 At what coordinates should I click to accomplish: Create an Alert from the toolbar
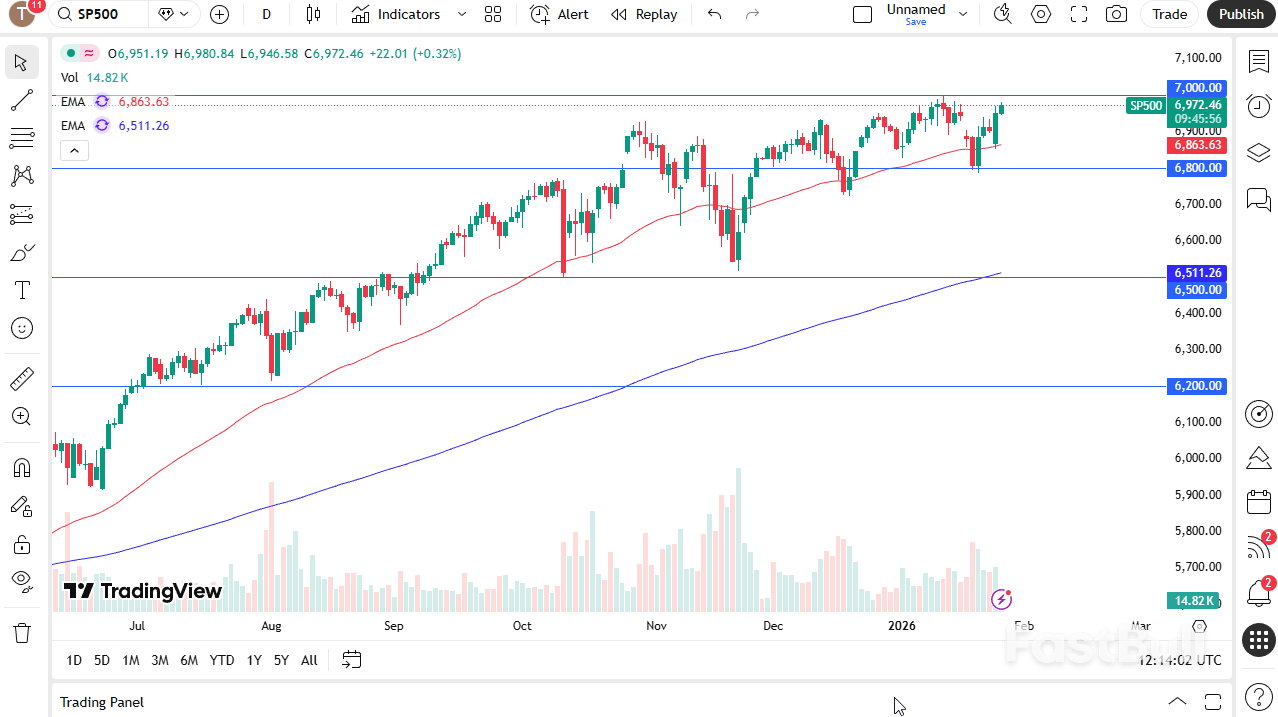point(558,14)
